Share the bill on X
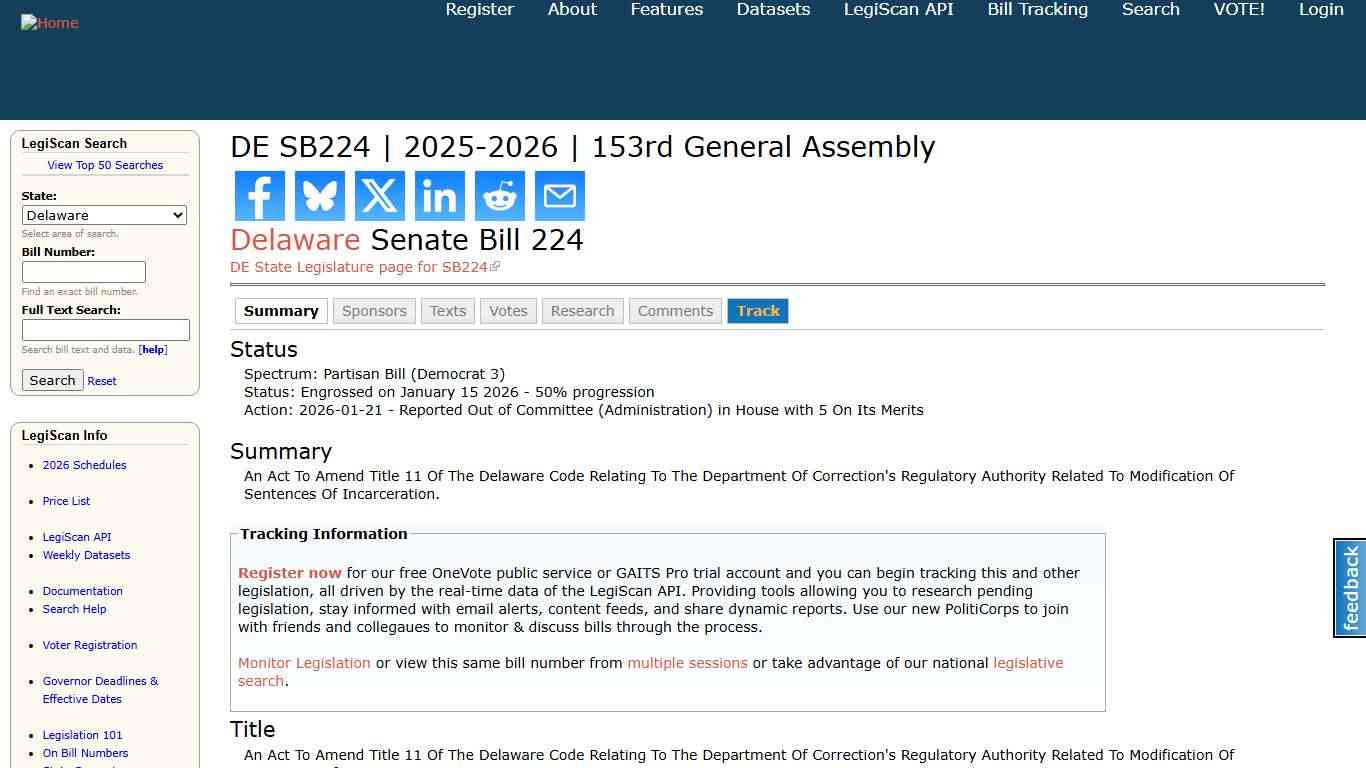Image resolution: width=1366 pixels, height=768 pixels. [x=379, y=196]
